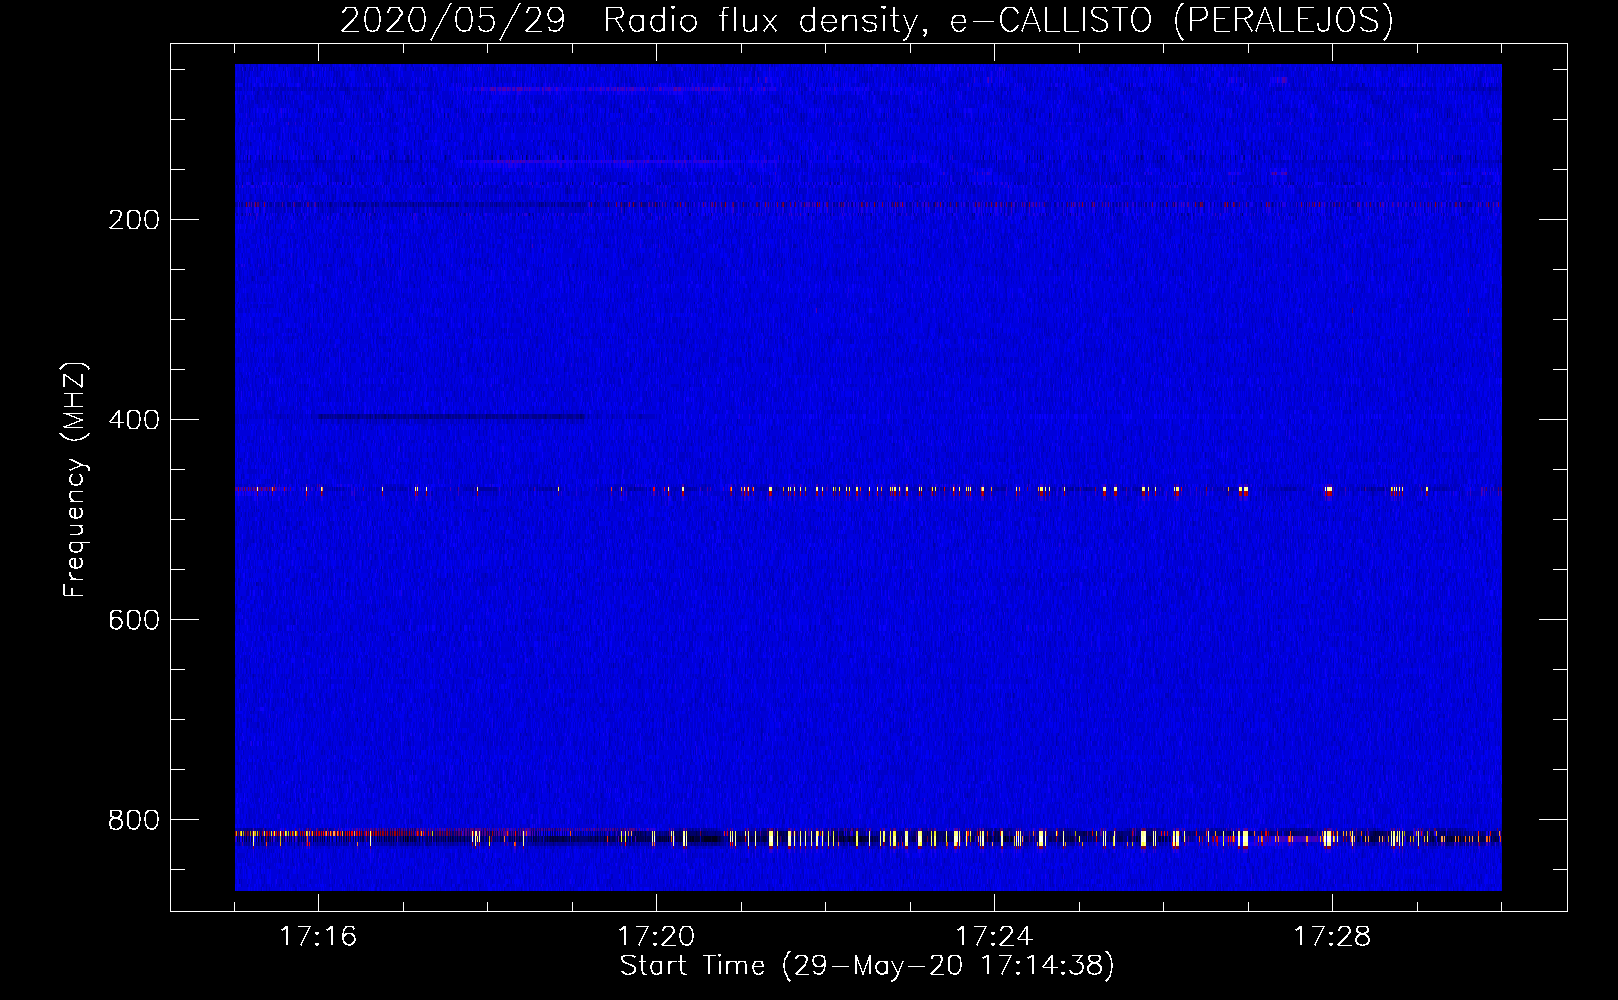Click the bright interference band near 820 MHz

(868, 837)
